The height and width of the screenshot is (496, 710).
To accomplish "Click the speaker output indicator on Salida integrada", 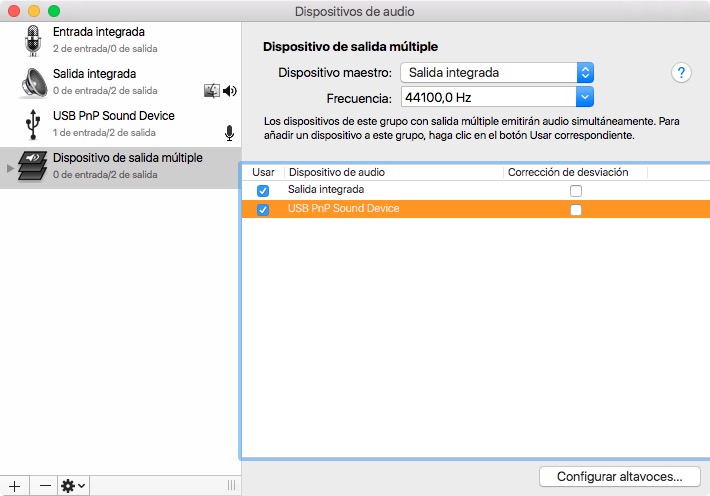I will tap(230, 91).
